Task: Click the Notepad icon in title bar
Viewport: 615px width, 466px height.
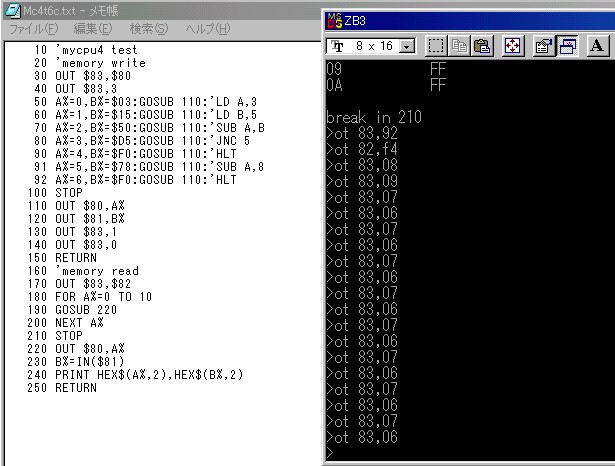Action: [x=10, y=9]
